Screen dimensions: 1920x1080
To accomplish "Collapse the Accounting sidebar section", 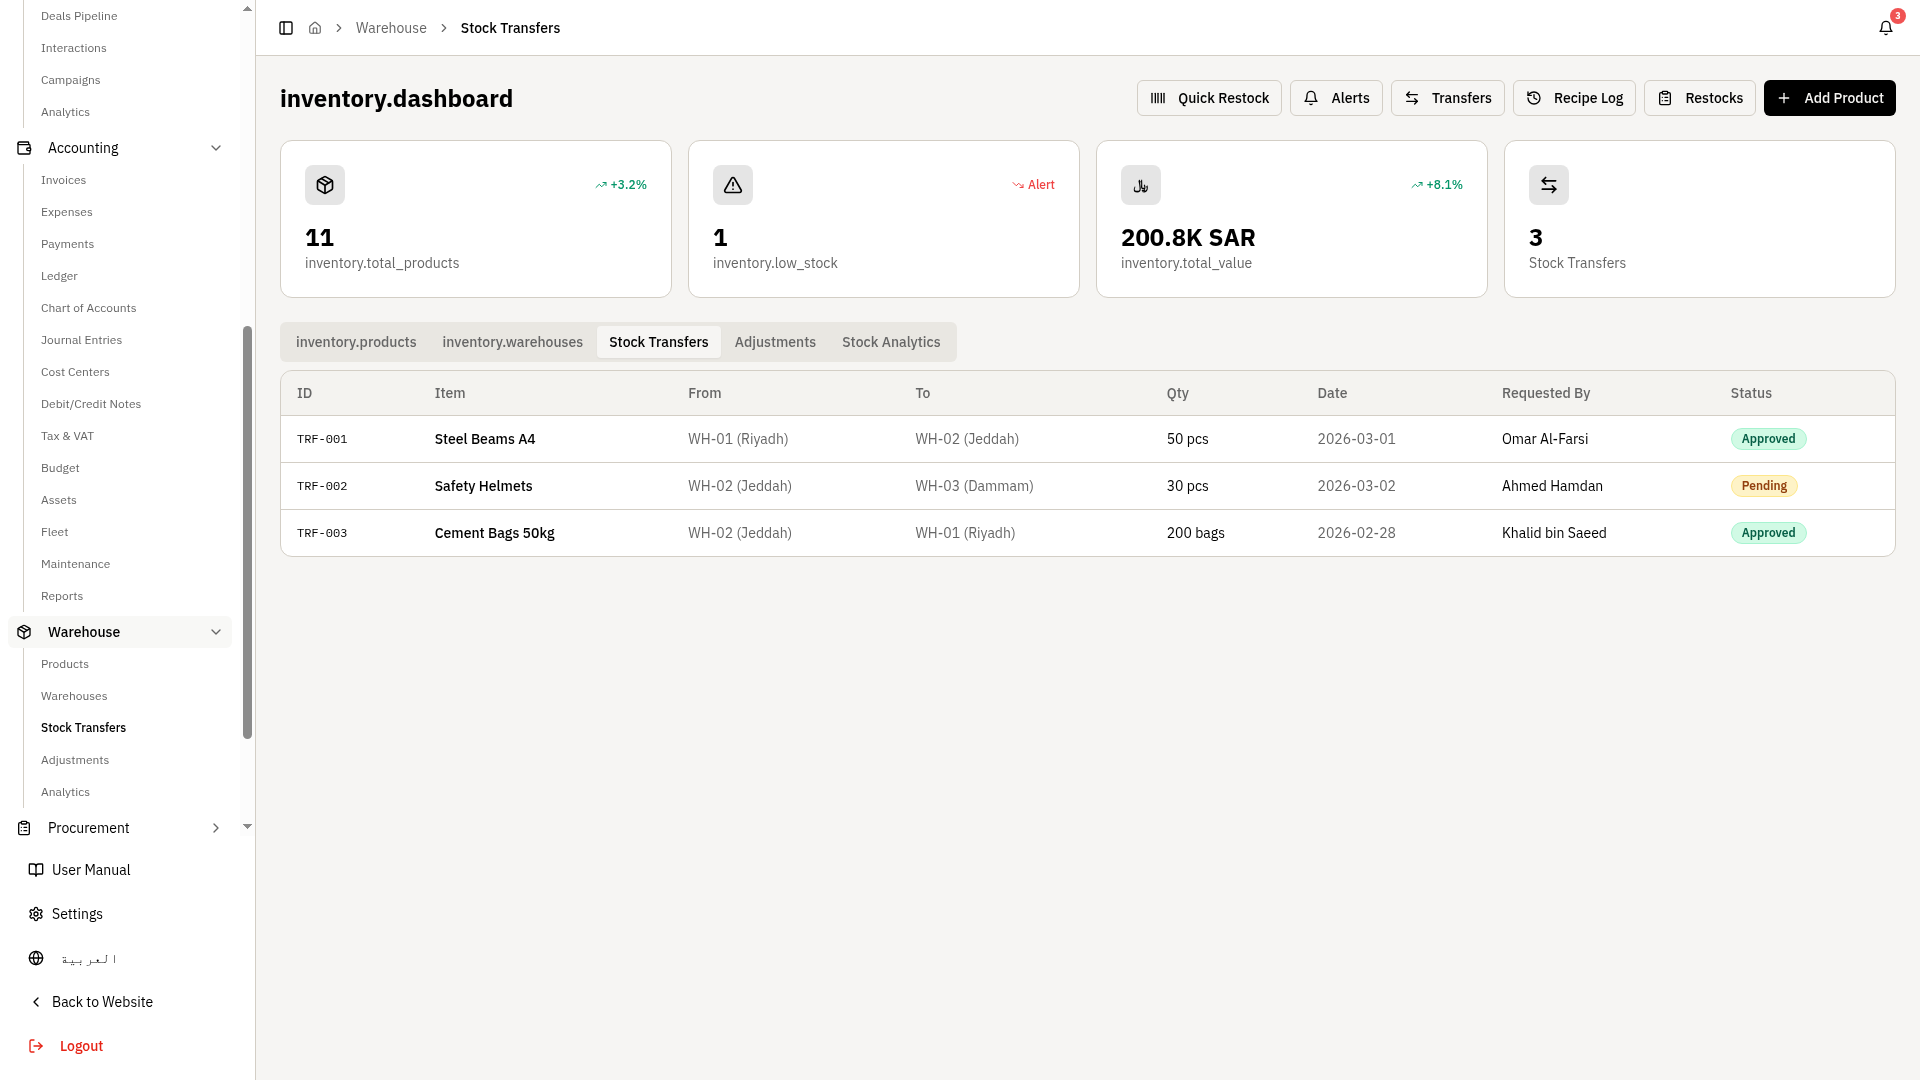I will [x=216, y=148].
